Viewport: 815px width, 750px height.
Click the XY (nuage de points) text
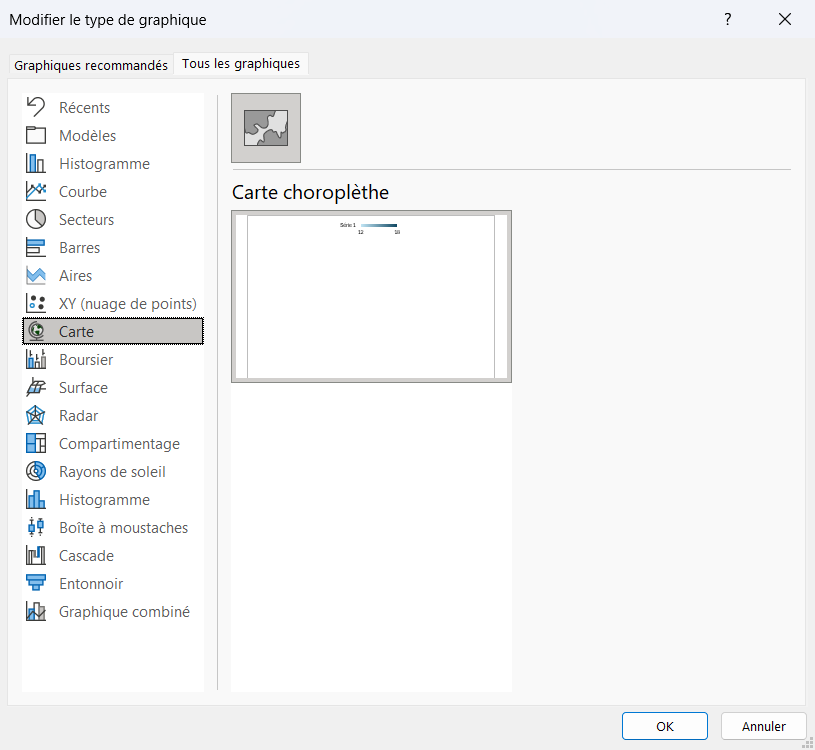tap(128, 304)
